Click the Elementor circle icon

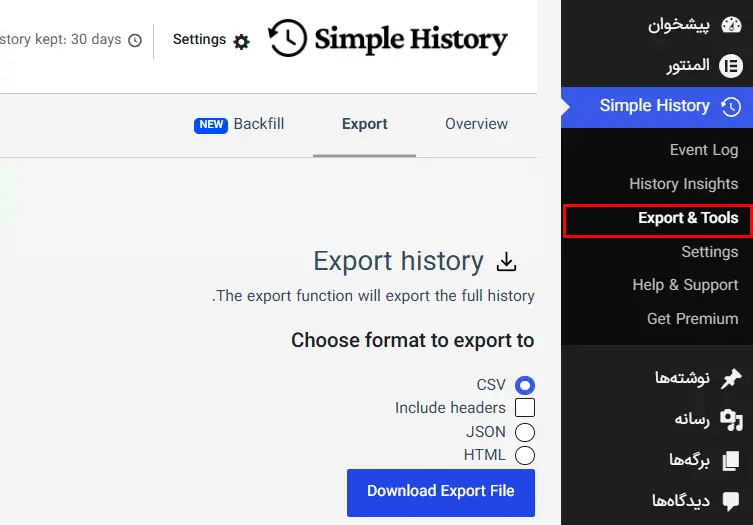tap(730, 66)
